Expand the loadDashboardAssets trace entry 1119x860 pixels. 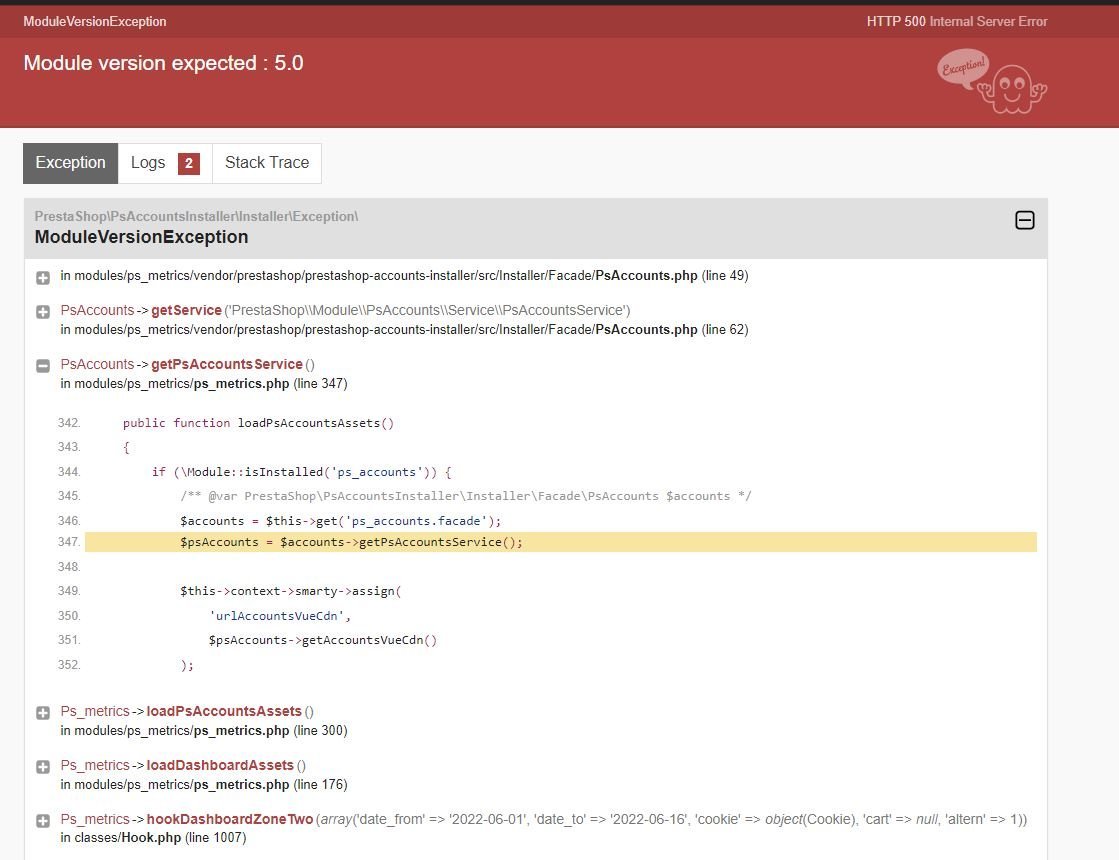coord(43,767)
